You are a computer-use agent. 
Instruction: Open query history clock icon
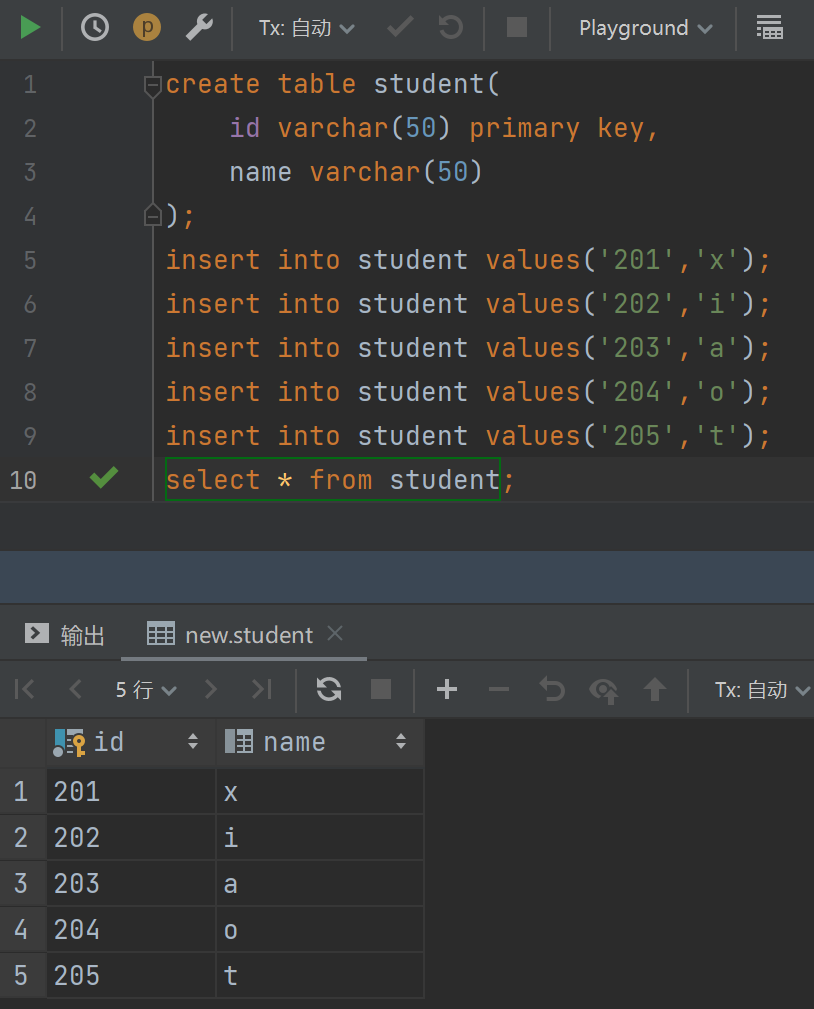tap(95, 28)
